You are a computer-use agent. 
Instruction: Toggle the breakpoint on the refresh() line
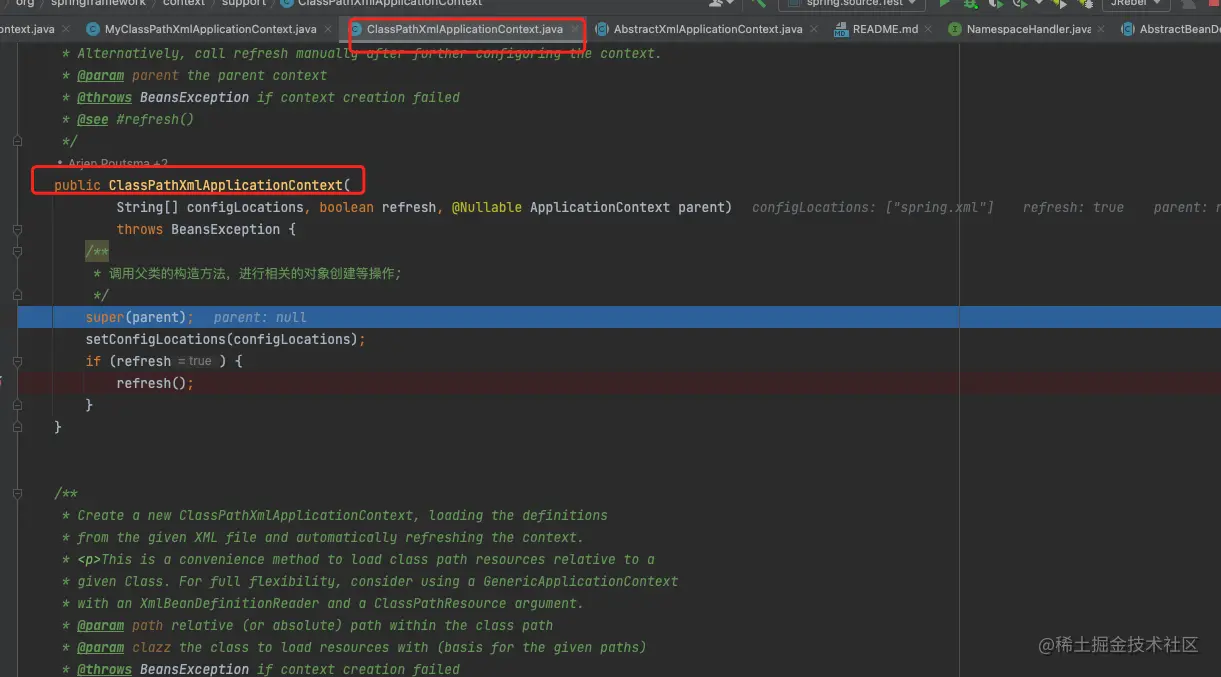pyautogui.click(x=4, y=383)
